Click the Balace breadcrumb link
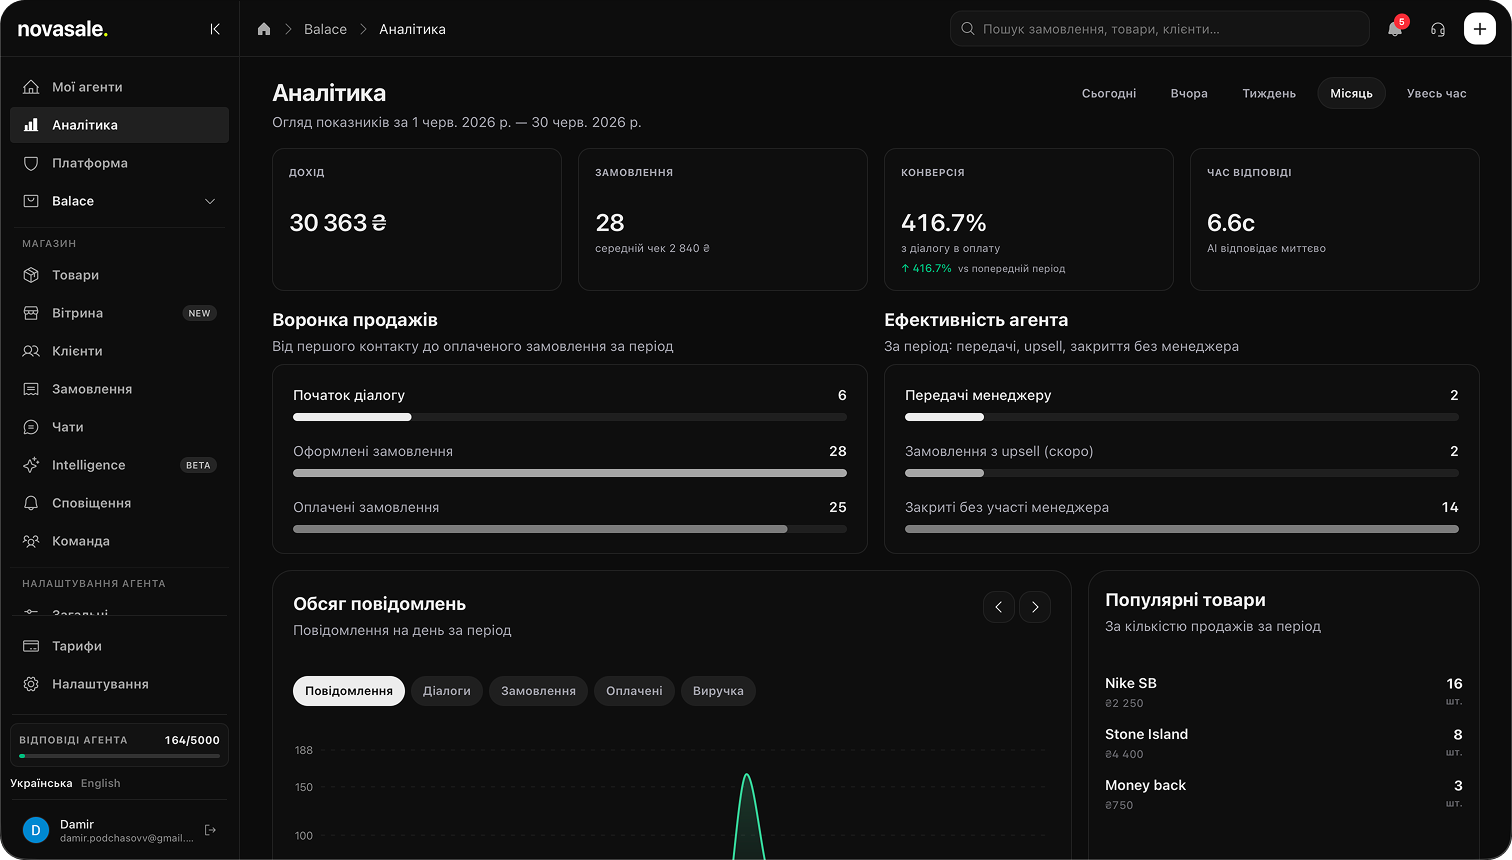This screenshot has height=860, width=1512. (325, 29)
